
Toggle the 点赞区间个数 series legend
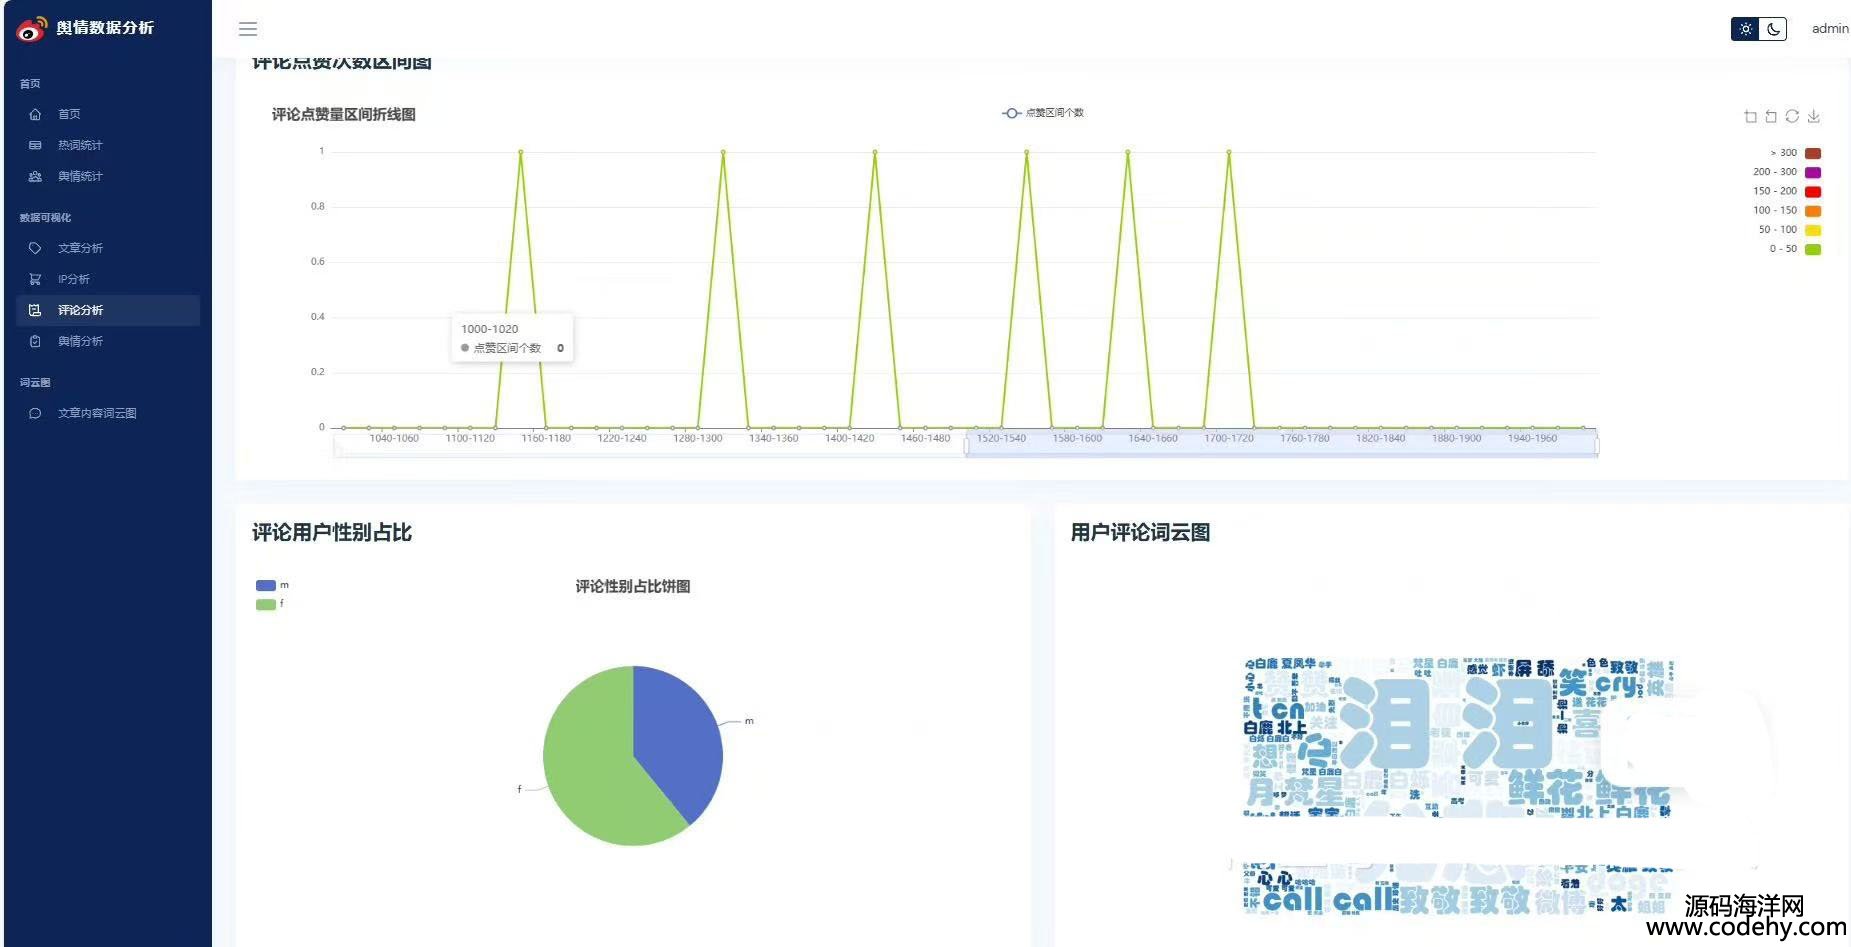[x=1043, y=113]
